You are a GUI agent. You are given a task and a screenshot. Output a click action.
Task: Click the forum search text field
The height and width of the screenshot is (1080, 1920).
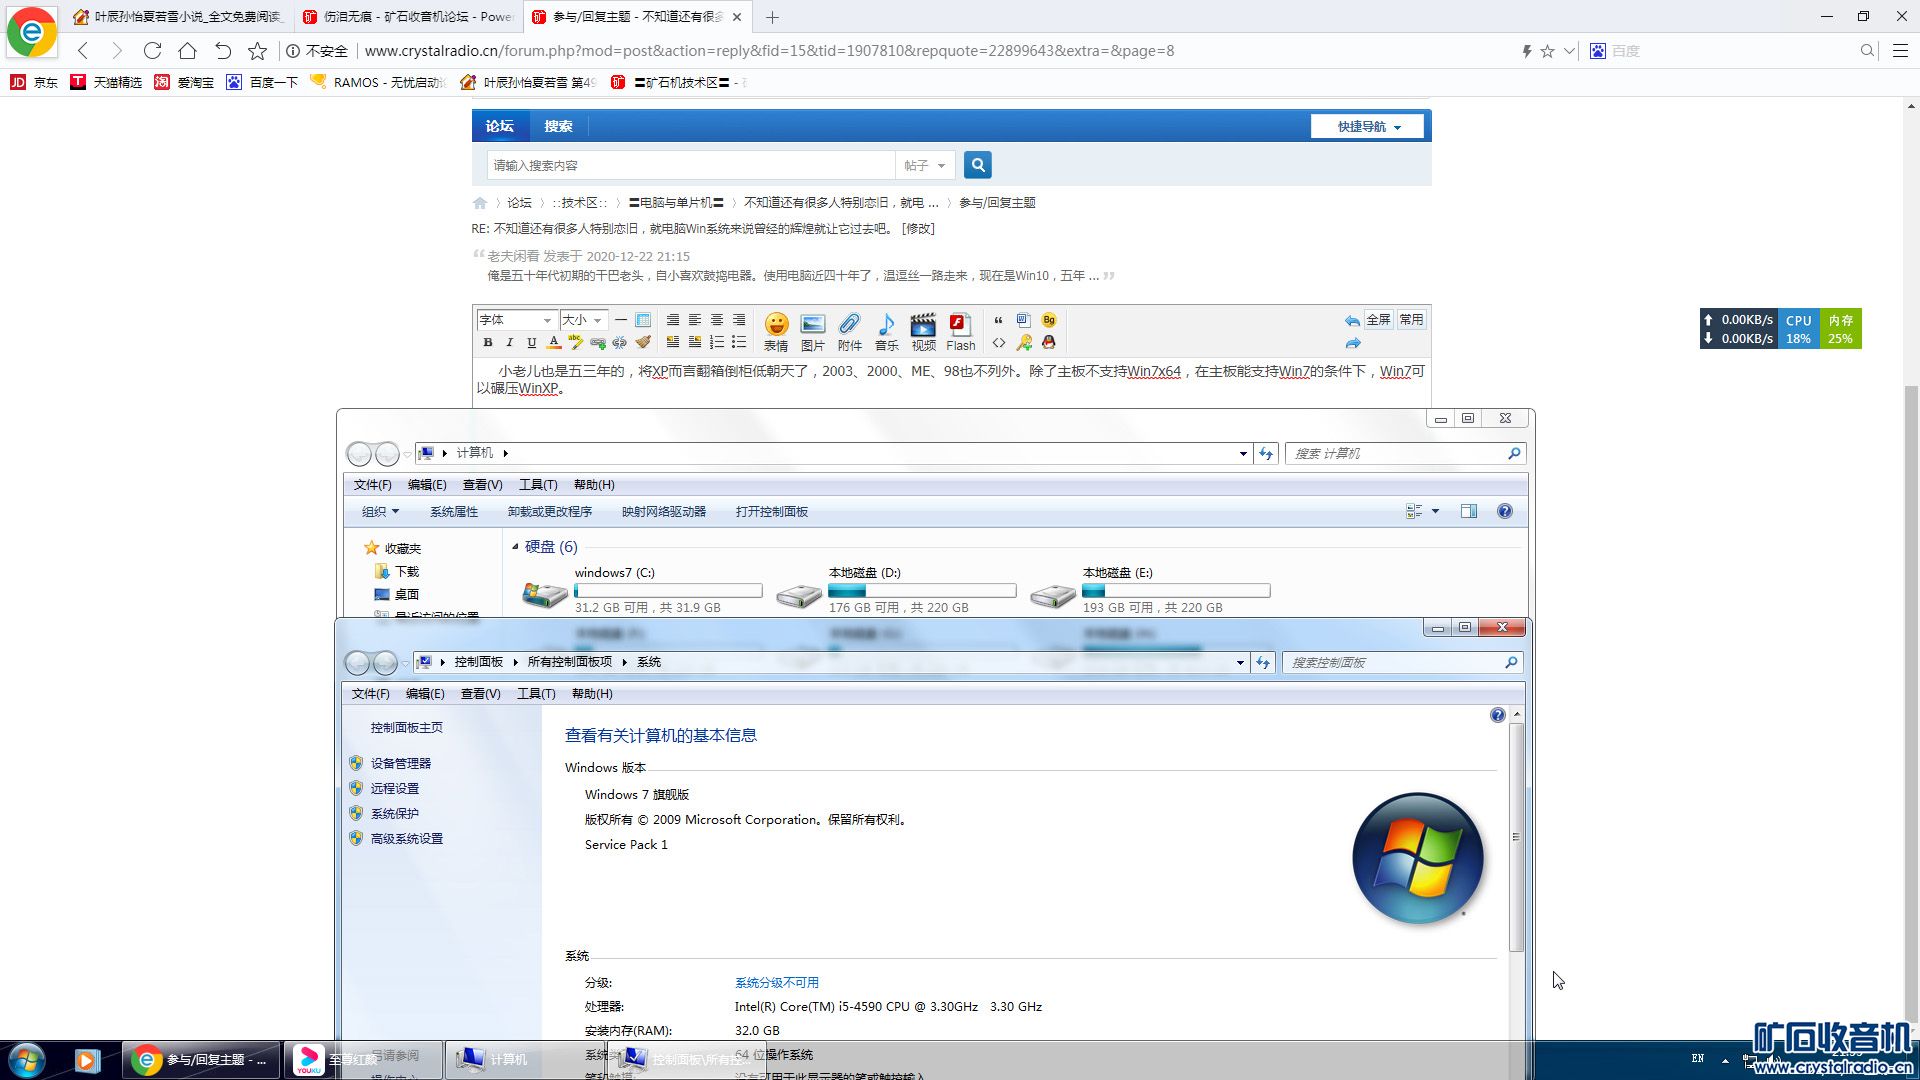click(690, 165)
